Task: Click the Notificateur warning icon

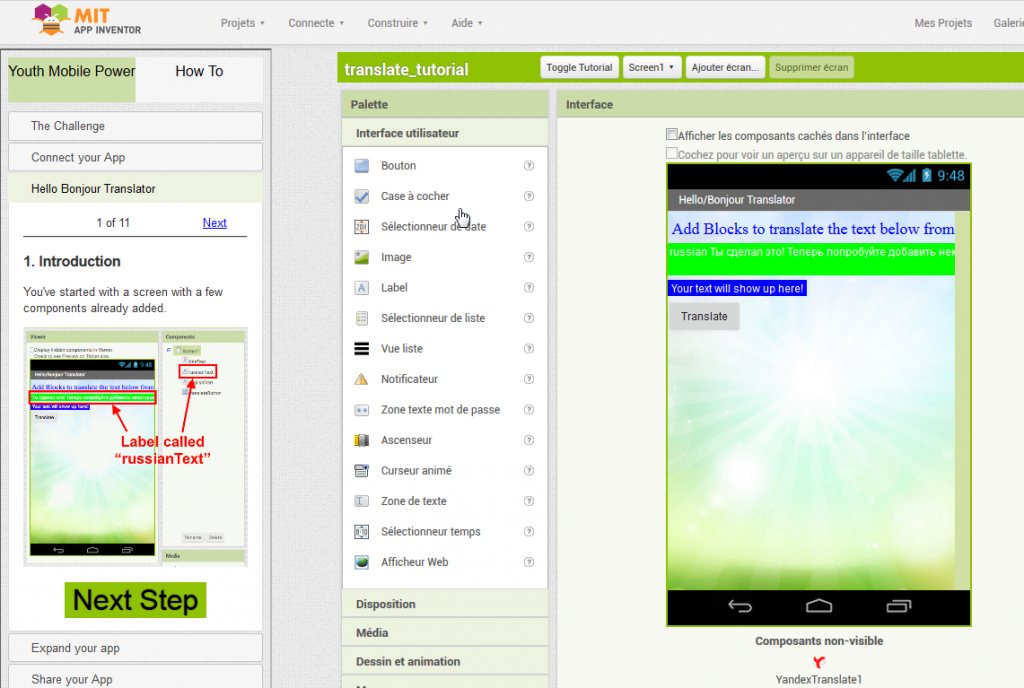Action: coord(362,379)
